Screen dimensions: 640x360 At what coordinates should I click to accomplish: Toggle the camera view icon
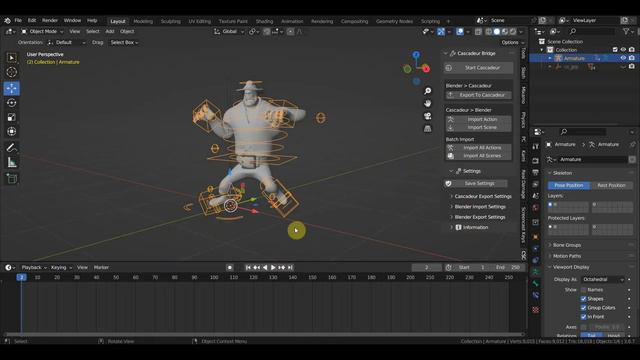point(427,116)
